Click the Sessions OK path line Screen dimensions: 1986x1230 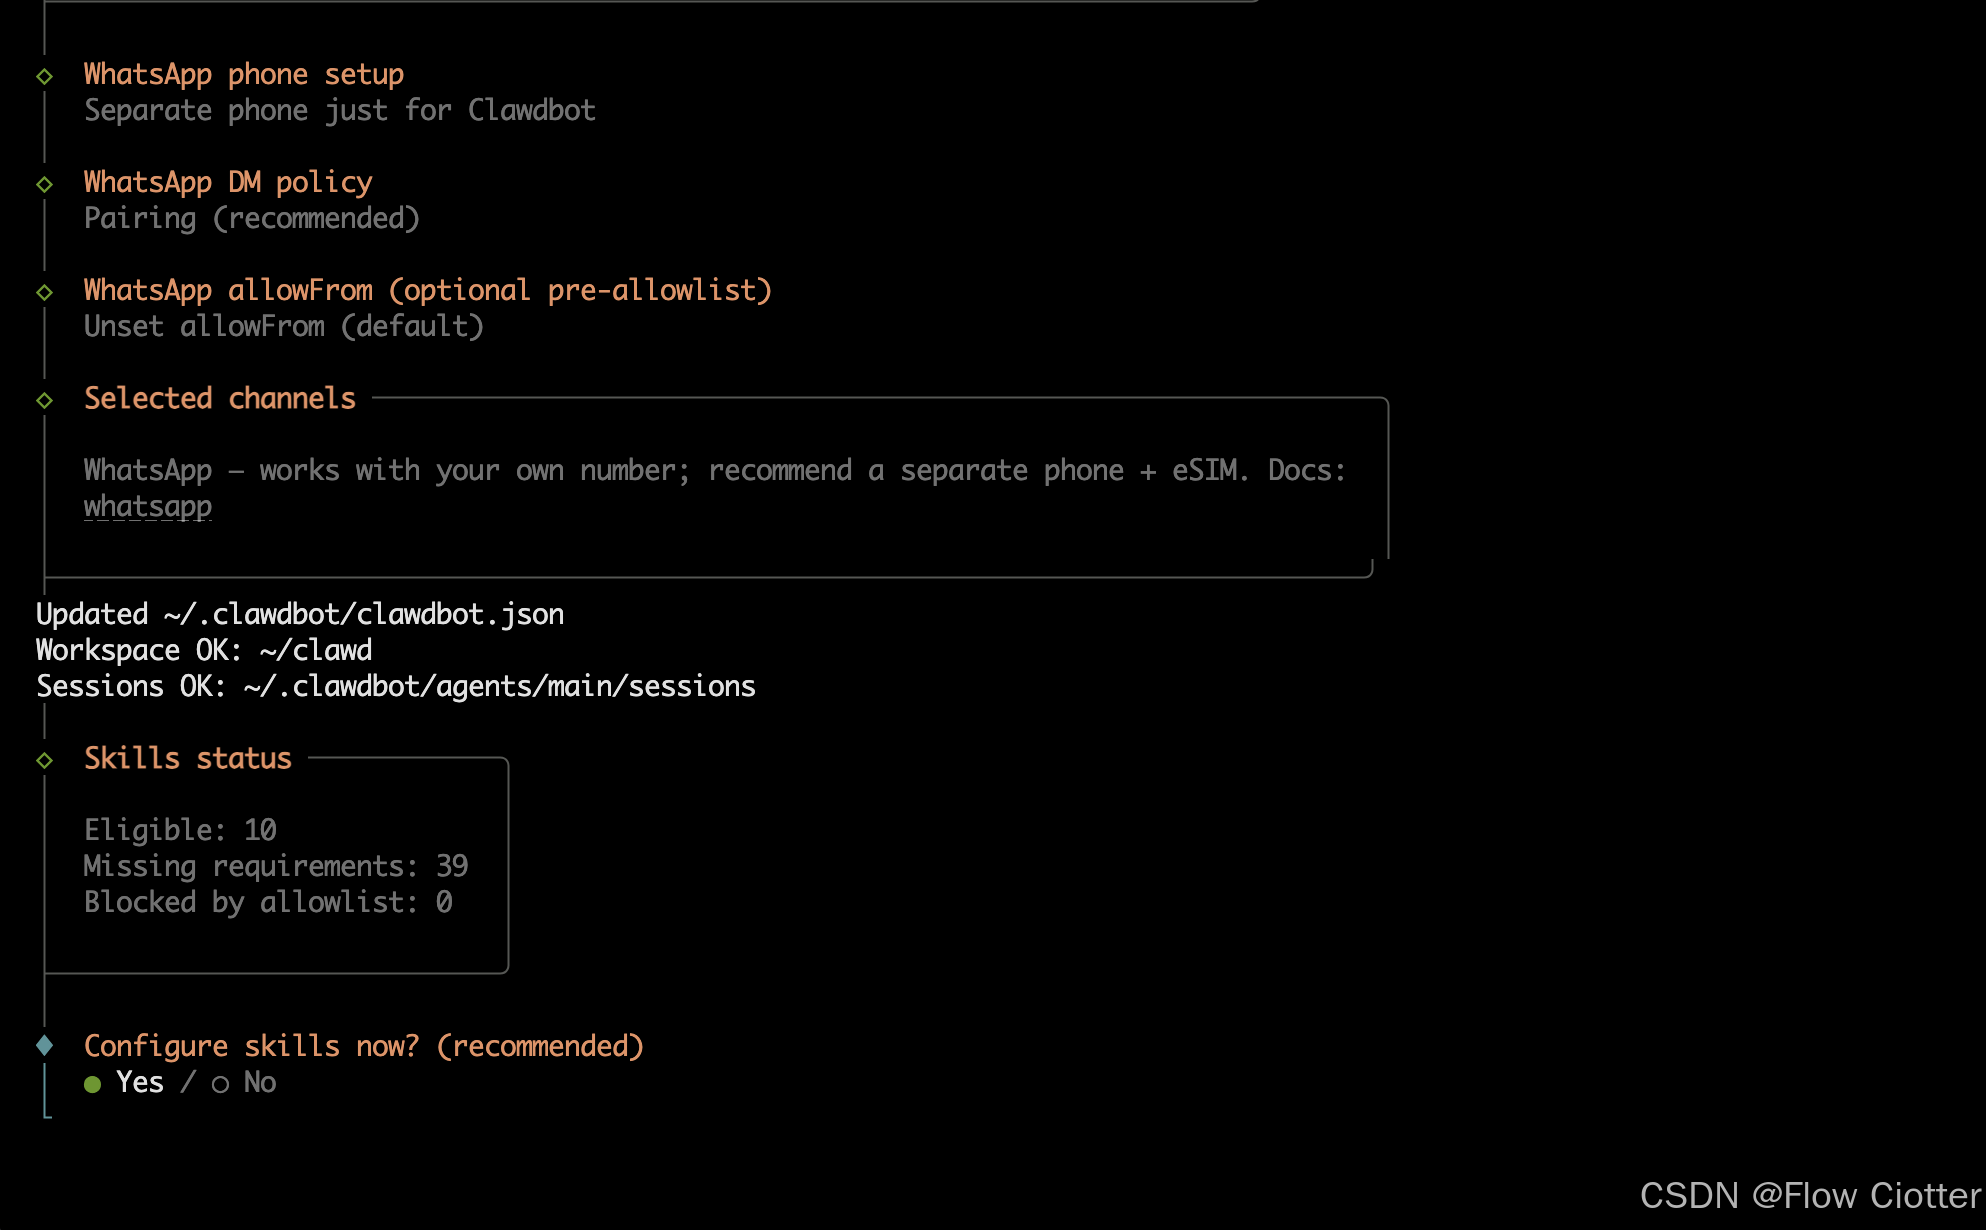coord(396,686)
